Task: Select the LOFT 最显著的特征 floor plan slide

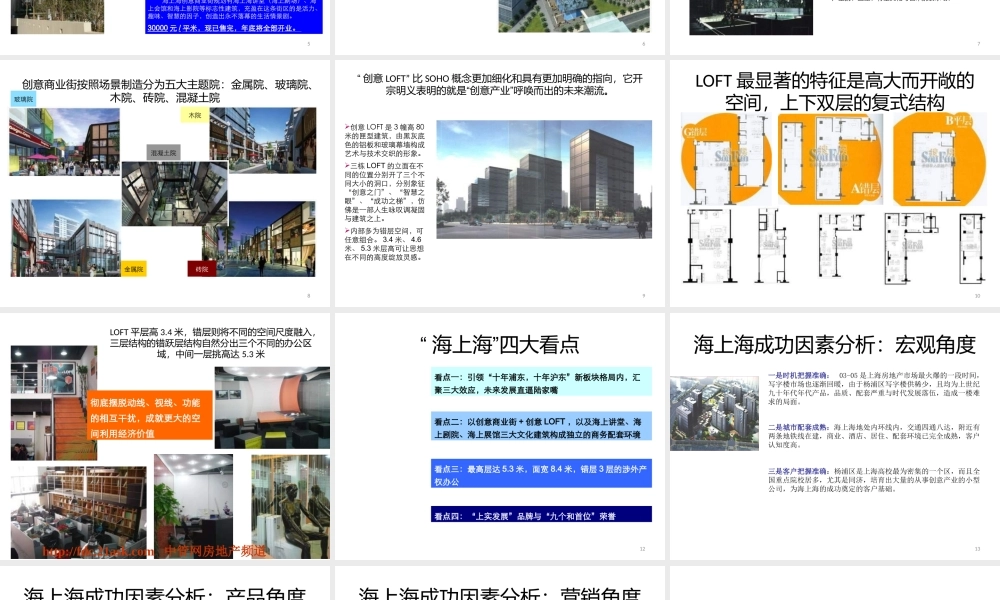Action: point(835,183)
